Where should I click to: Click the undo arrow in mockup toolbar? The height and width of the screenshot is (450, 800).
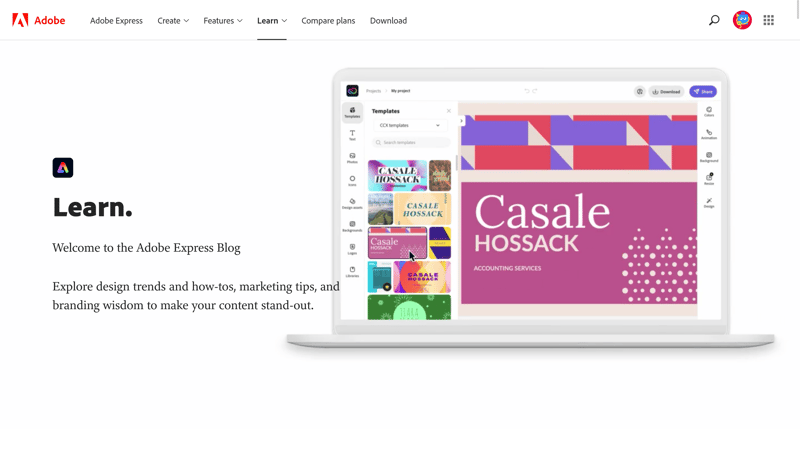527,91
